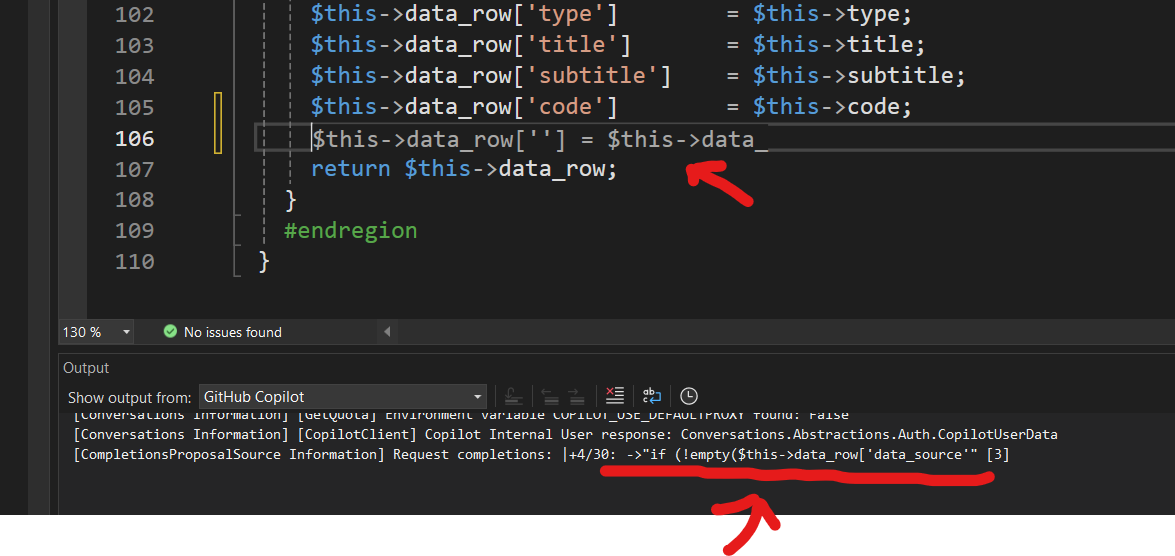
Task: Click the return keyword on line 107
Action: (350, 169)
